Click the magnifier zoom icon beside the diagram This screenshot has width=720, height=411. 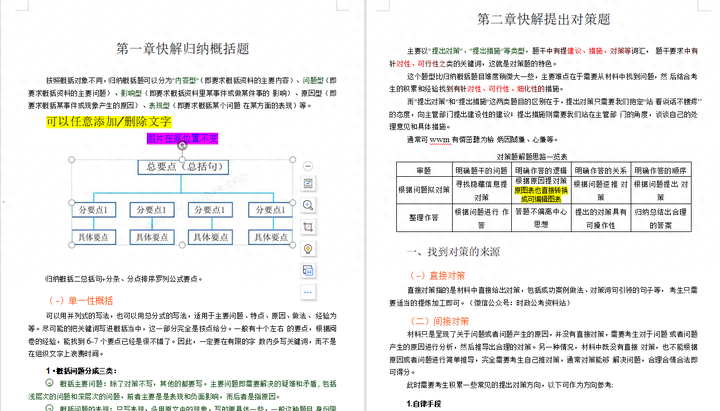pos(309,205)
